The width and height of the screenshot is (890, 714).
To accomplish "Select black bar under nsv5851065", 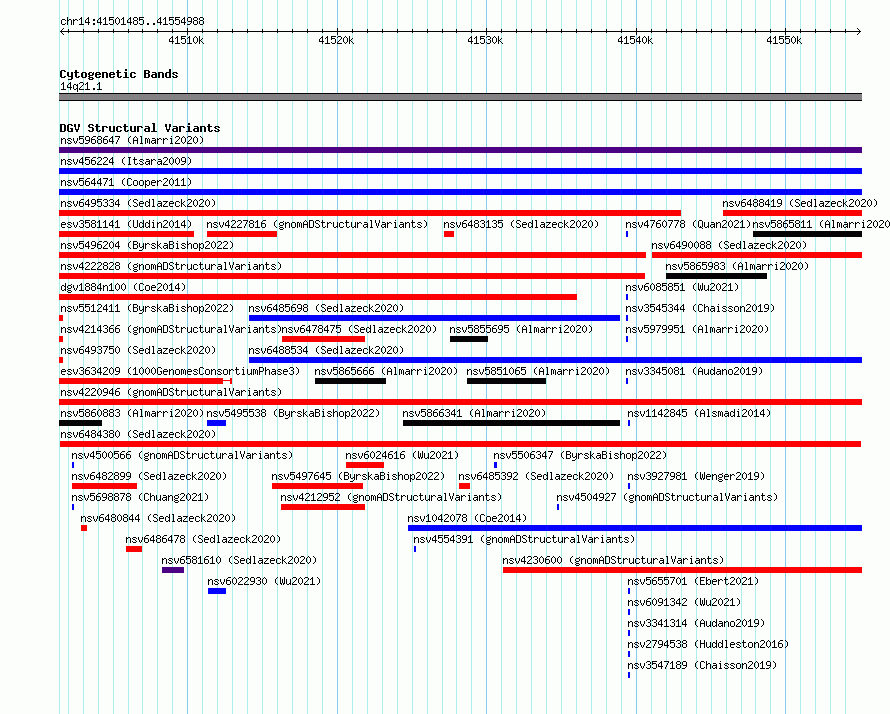I will (506, 381).
